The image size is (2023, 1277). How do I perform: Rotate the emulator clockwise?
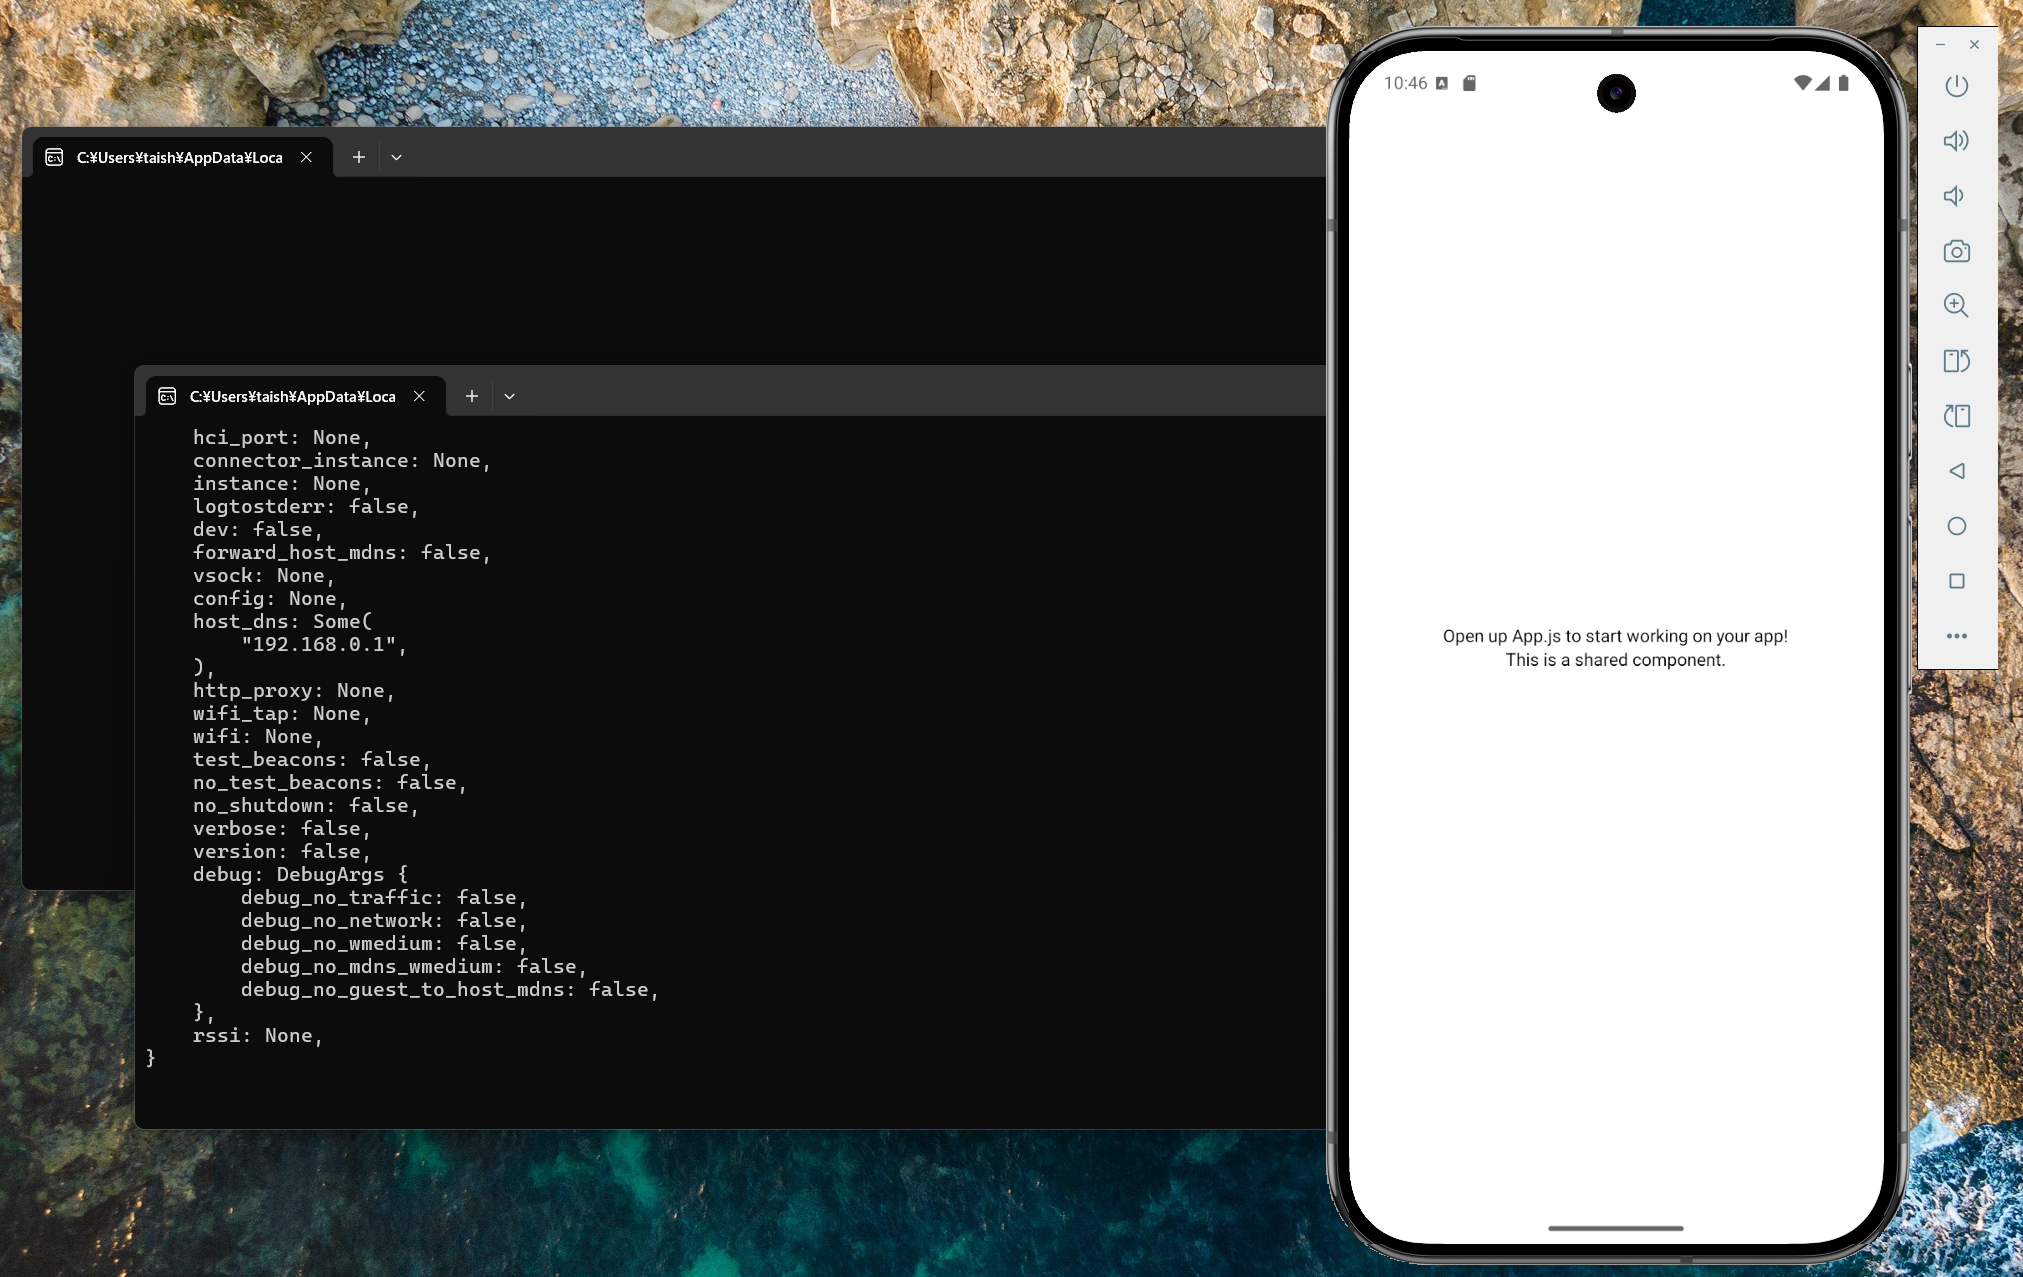coord(1957,416)
